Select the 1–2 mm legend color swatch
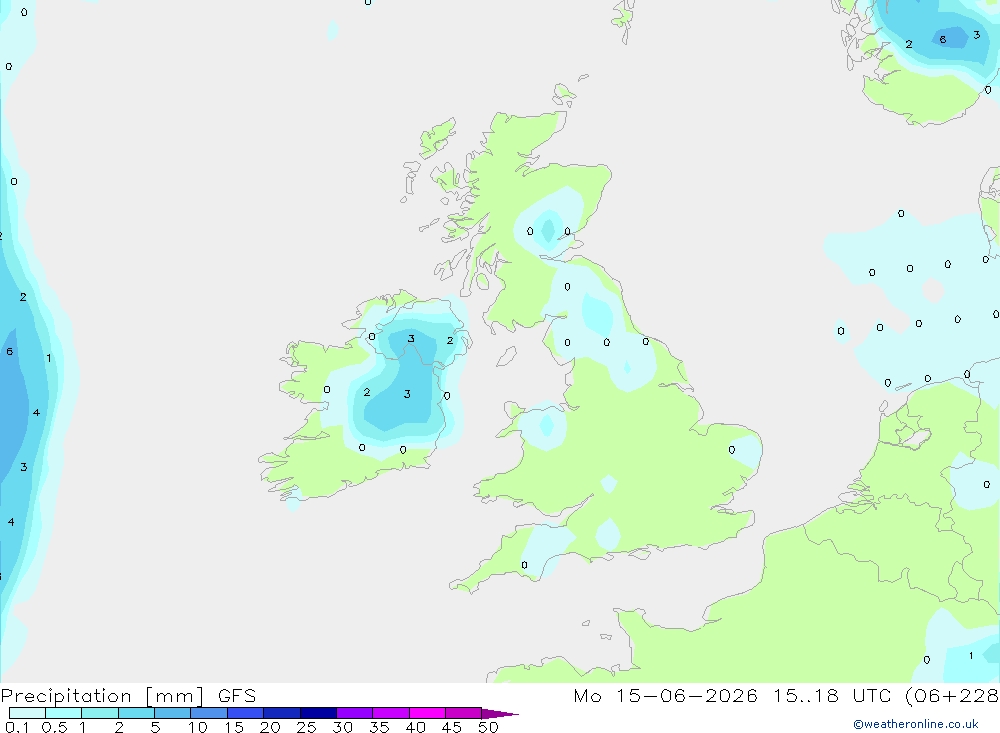 pos(100,713)
